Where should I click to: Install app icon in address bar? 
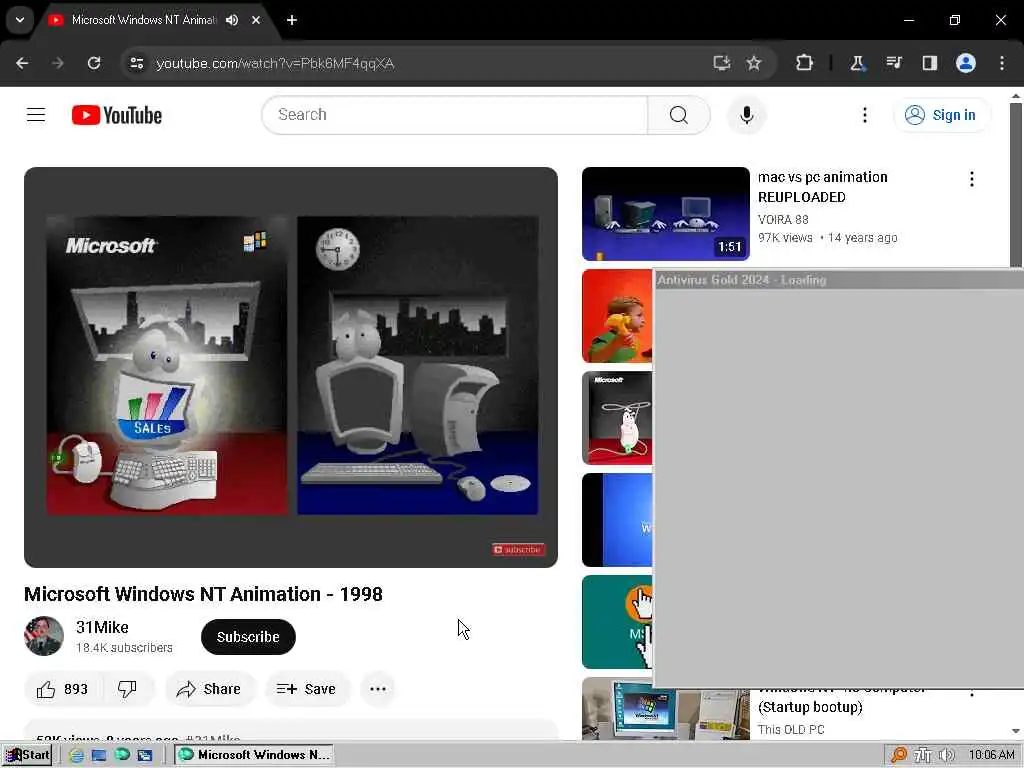click(722, 63)
